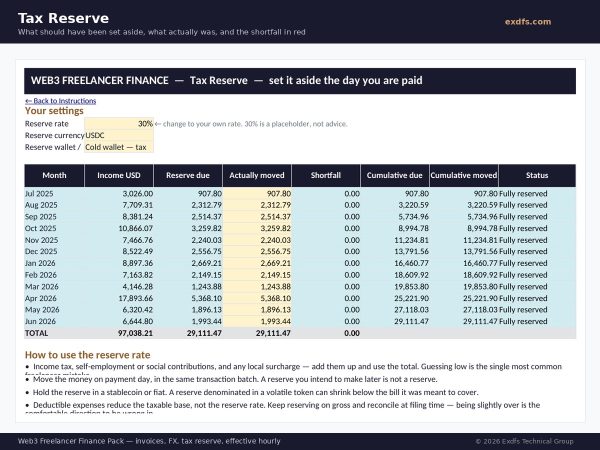
Task: Select May 2026 income 6,320.42
Action: point(119,310)
